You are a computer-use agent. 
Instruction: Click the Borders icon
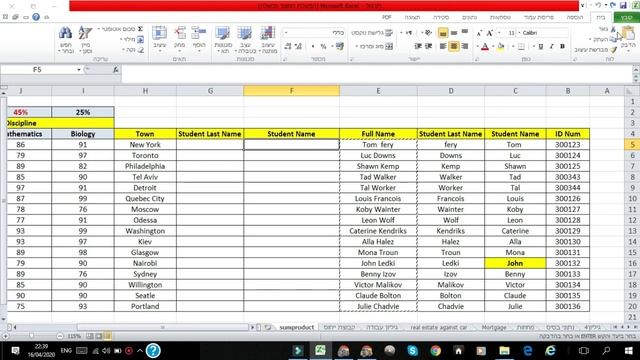pos(521,47)
